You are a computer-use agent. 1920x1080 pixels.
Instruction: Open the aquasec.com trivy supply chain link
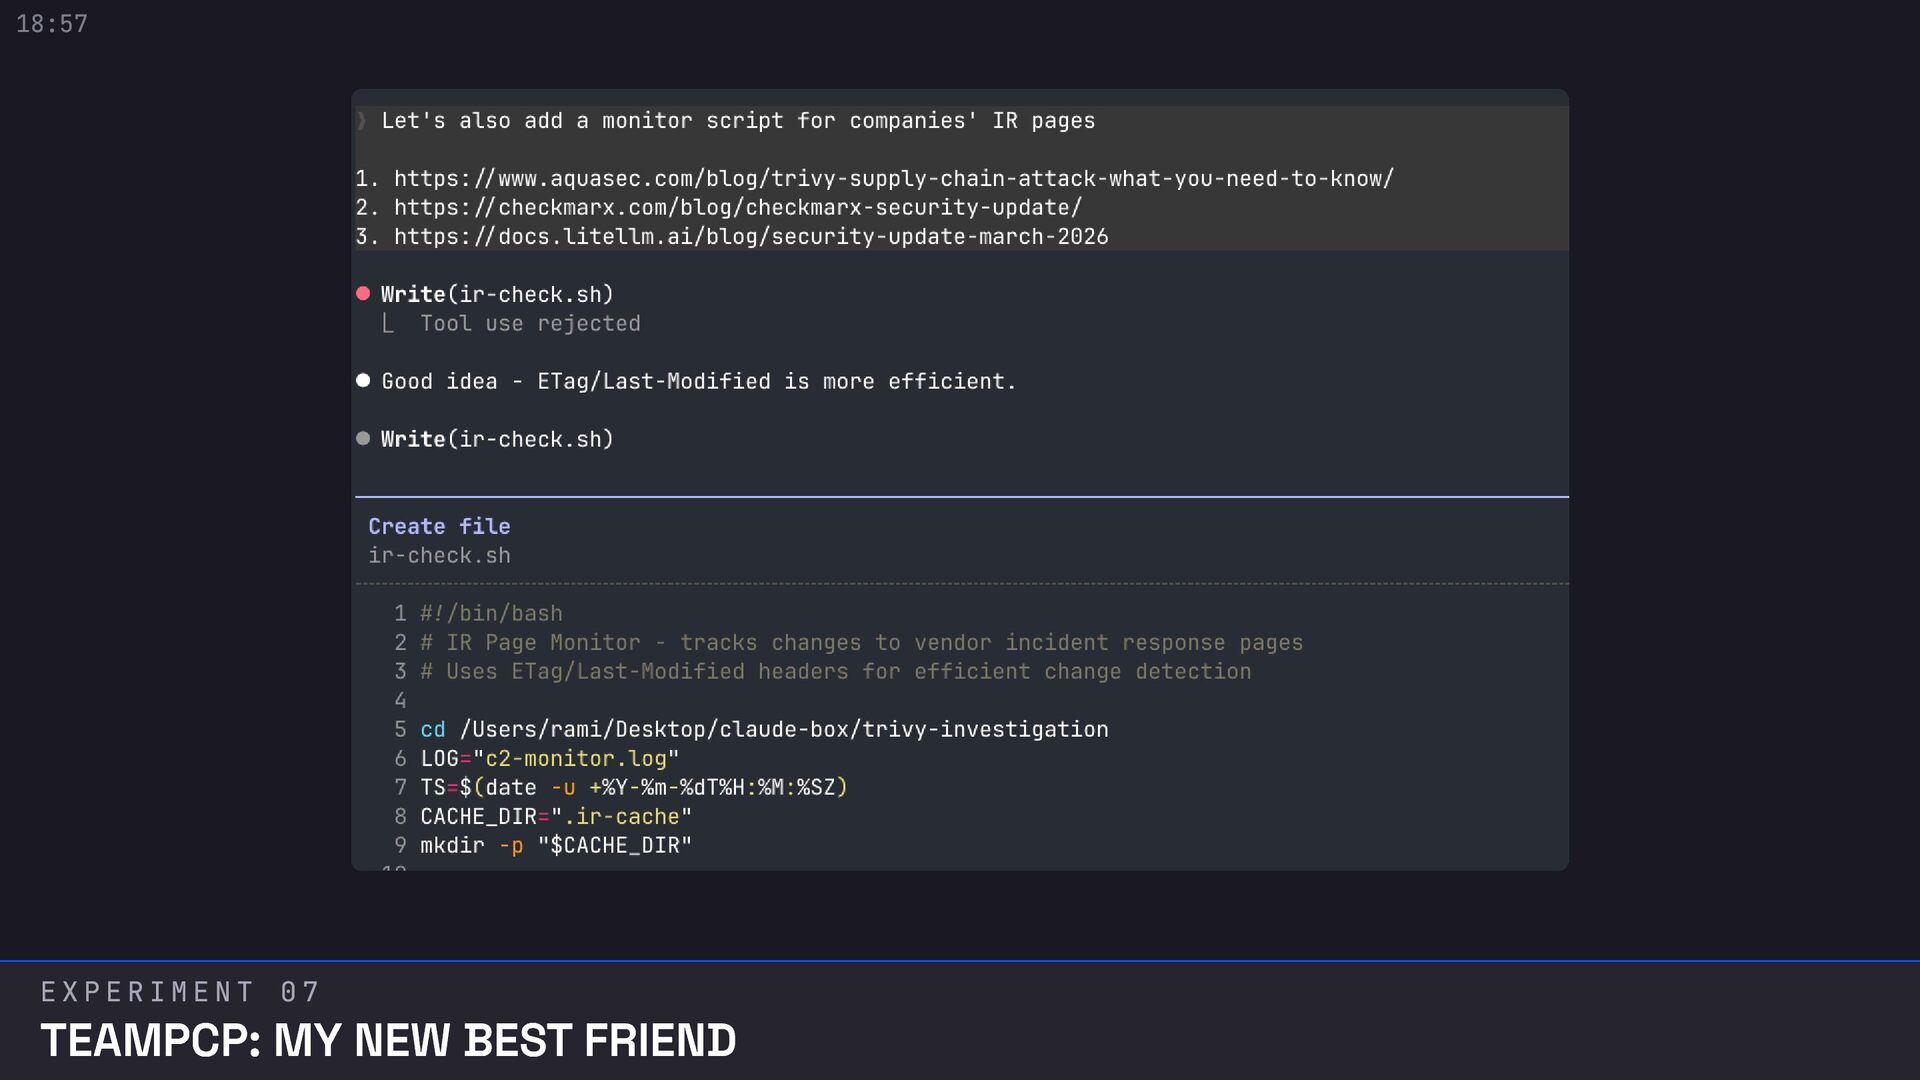(x=893, y=179)
